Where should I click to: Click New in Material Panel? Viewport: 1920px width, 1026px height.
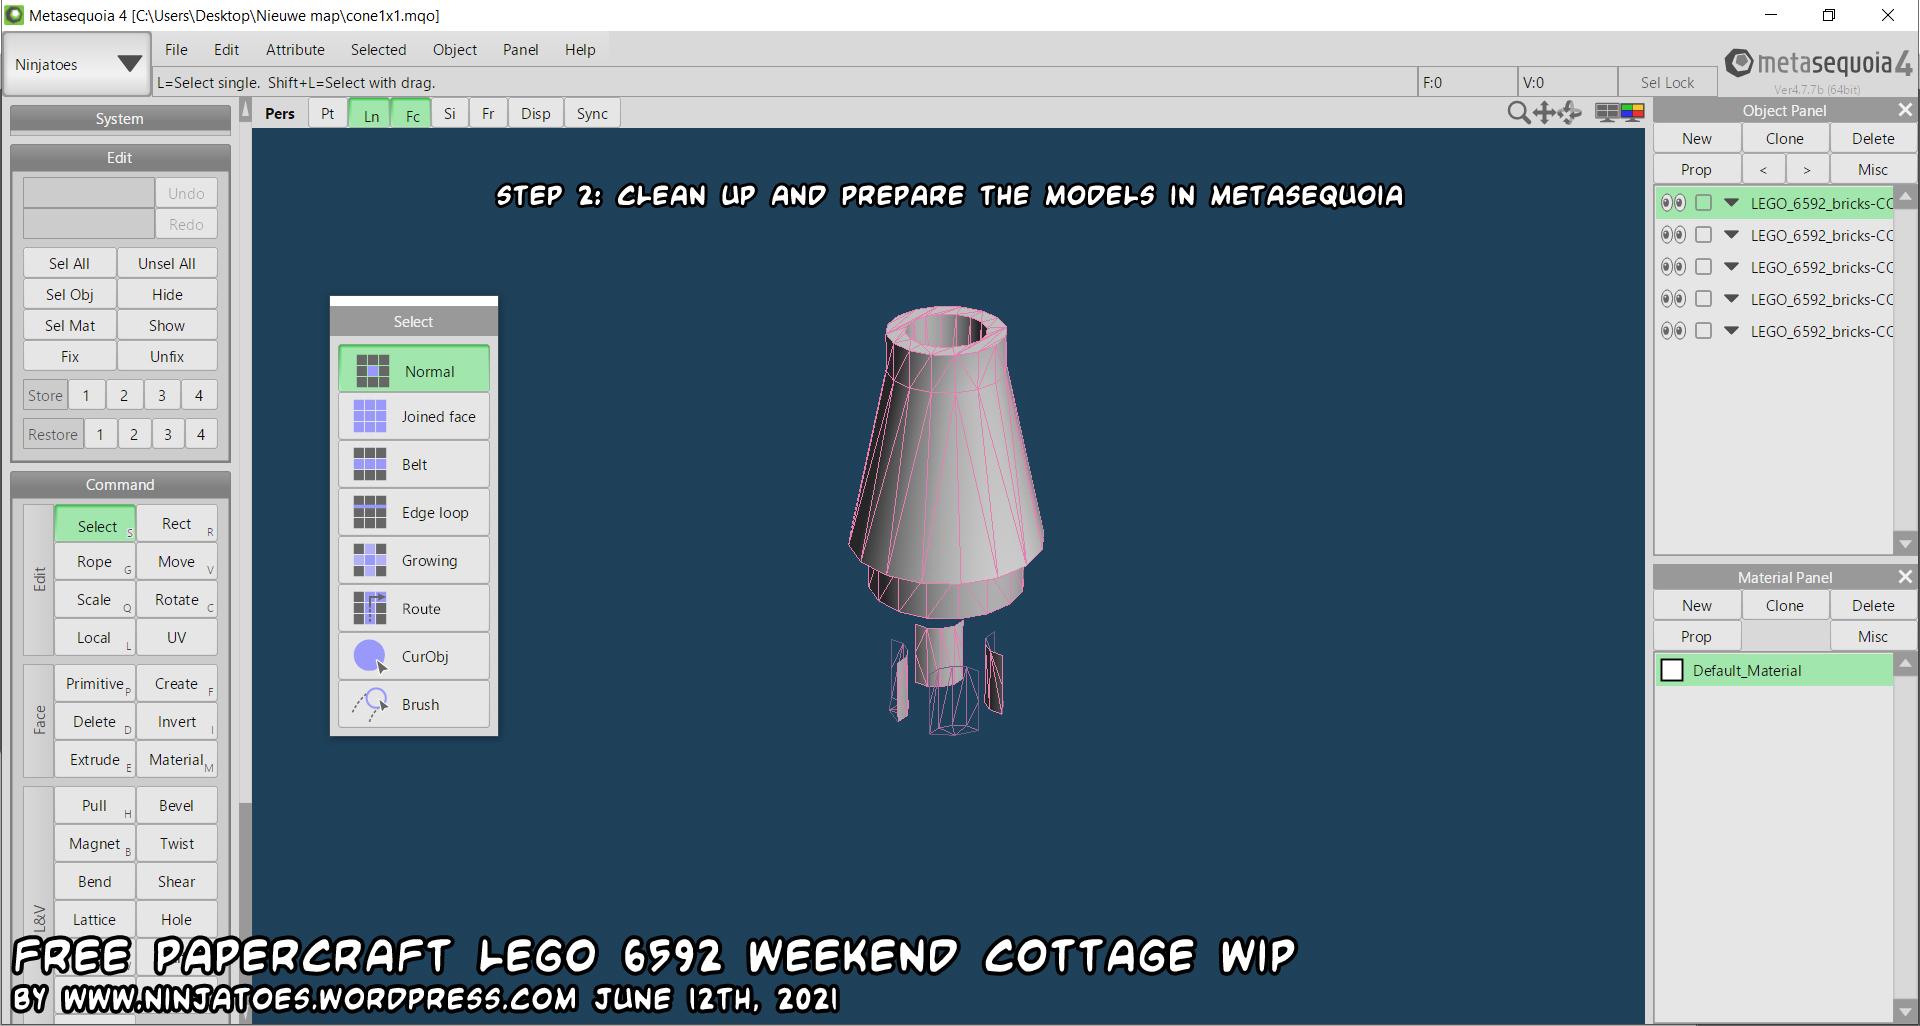pos(1697,605)
